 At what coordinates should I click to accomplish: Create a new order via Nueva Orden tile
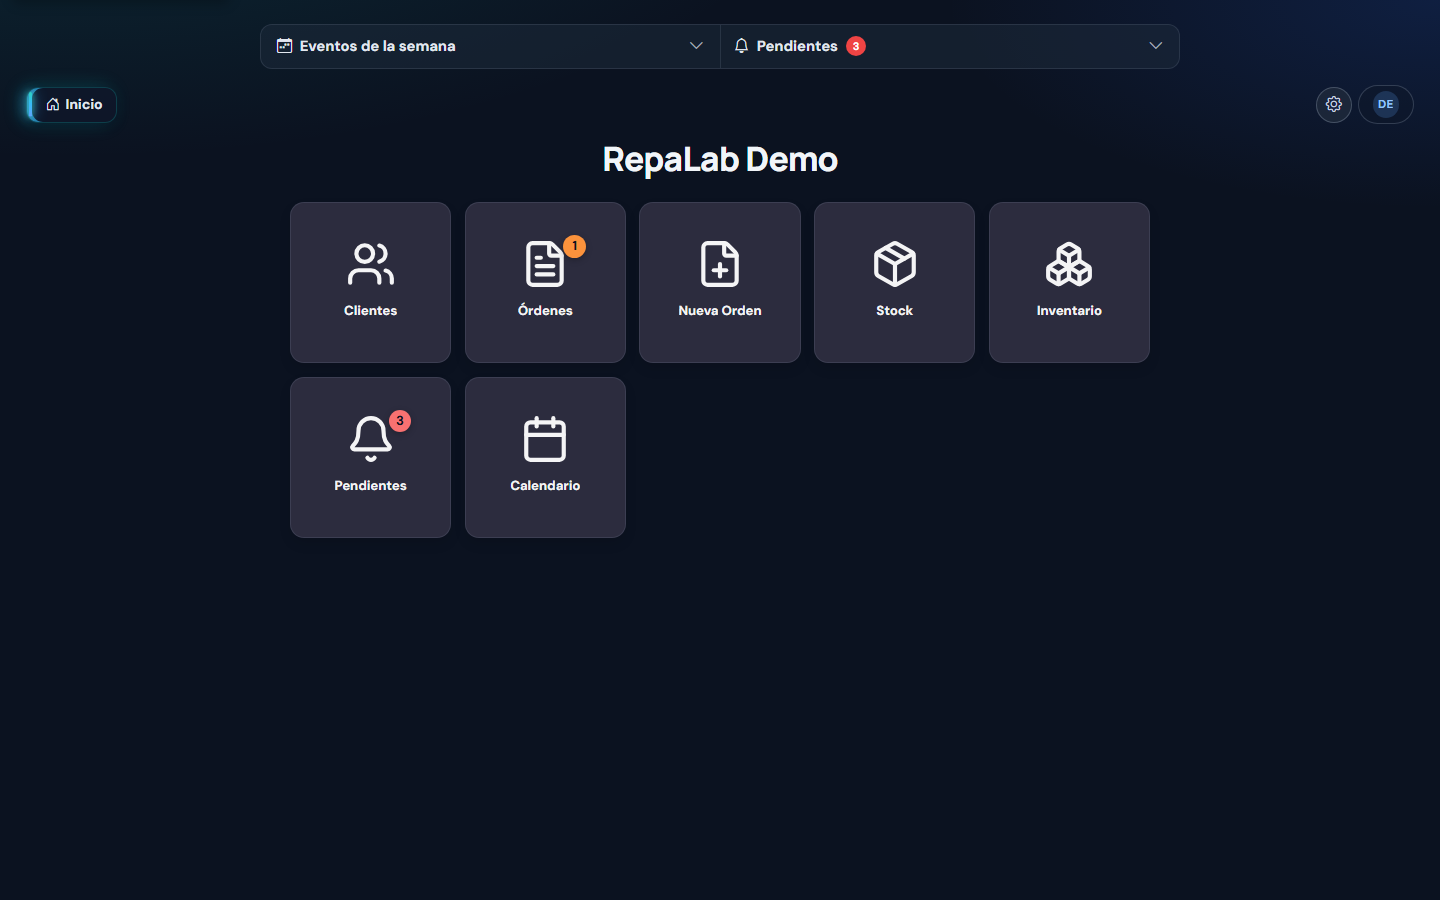pos(720,282)
